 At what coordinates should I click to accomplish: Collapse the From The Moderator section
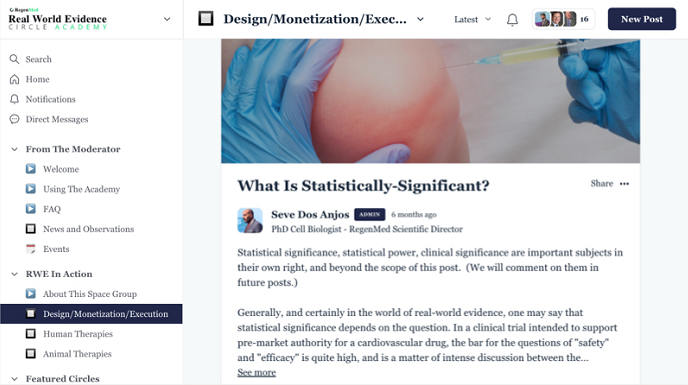pyautogui.click(x=14, y=149)
